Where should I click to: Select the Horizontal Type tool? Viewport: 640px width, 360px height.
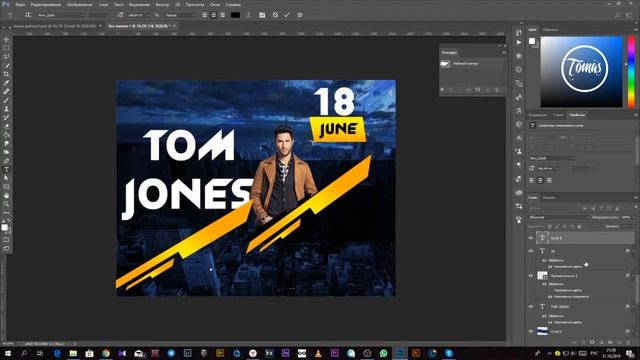6,169
